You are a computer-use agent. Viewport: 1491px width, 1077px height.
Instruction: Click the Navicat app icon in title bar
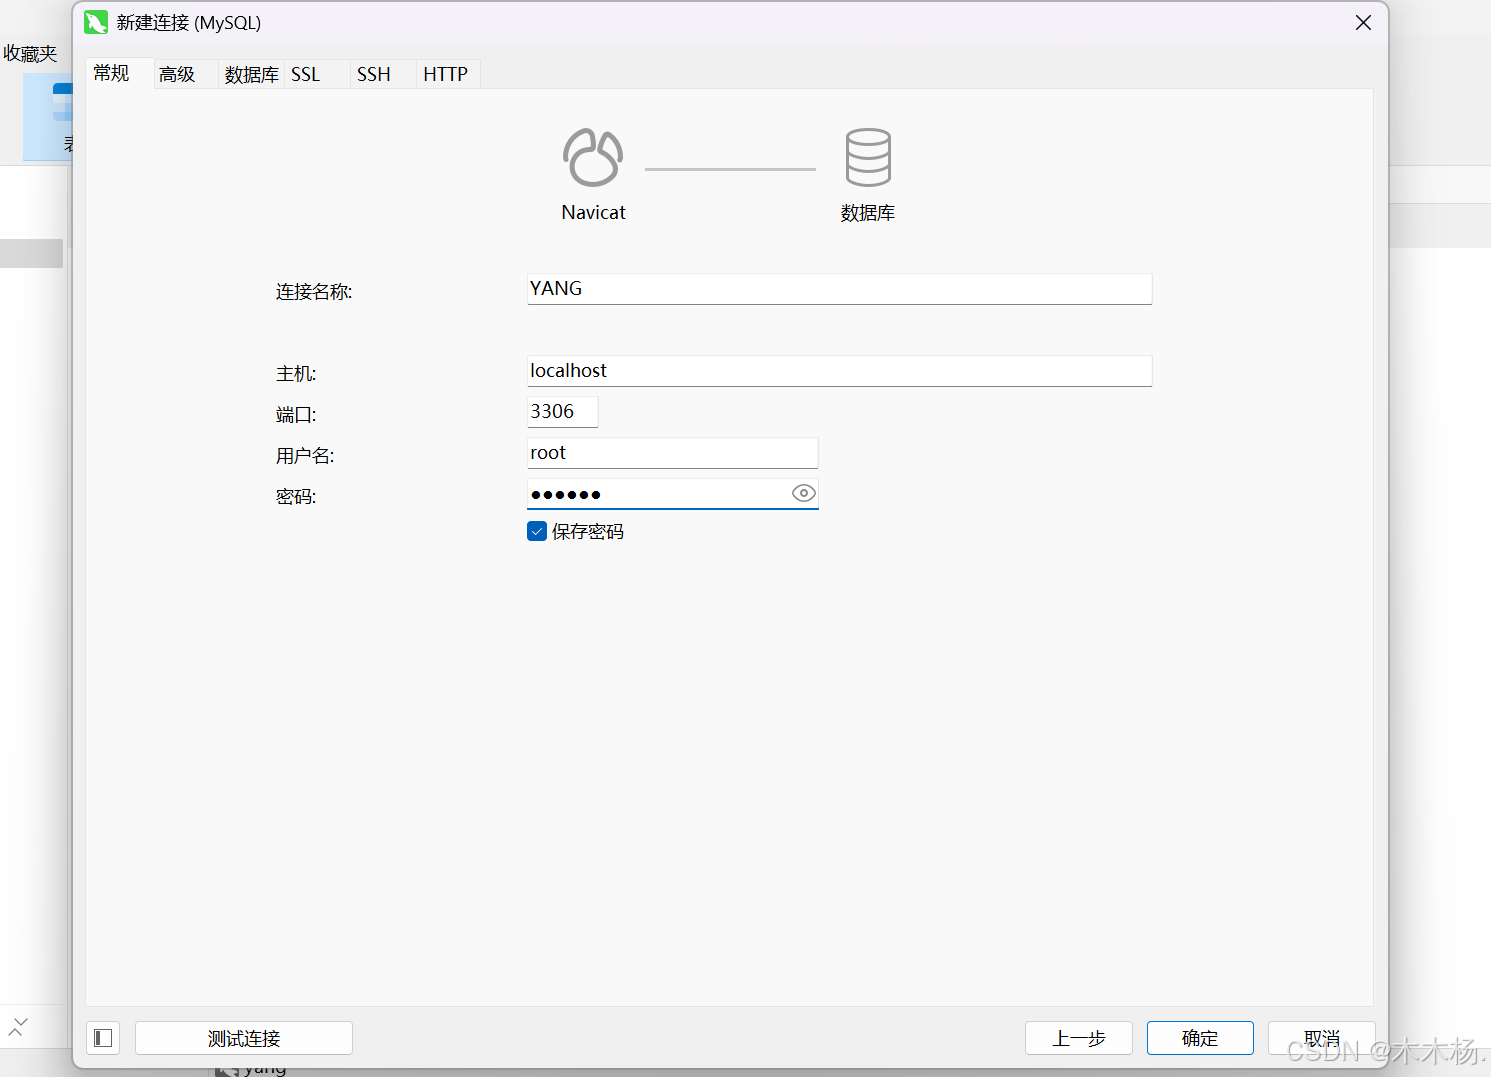point(96,22)
